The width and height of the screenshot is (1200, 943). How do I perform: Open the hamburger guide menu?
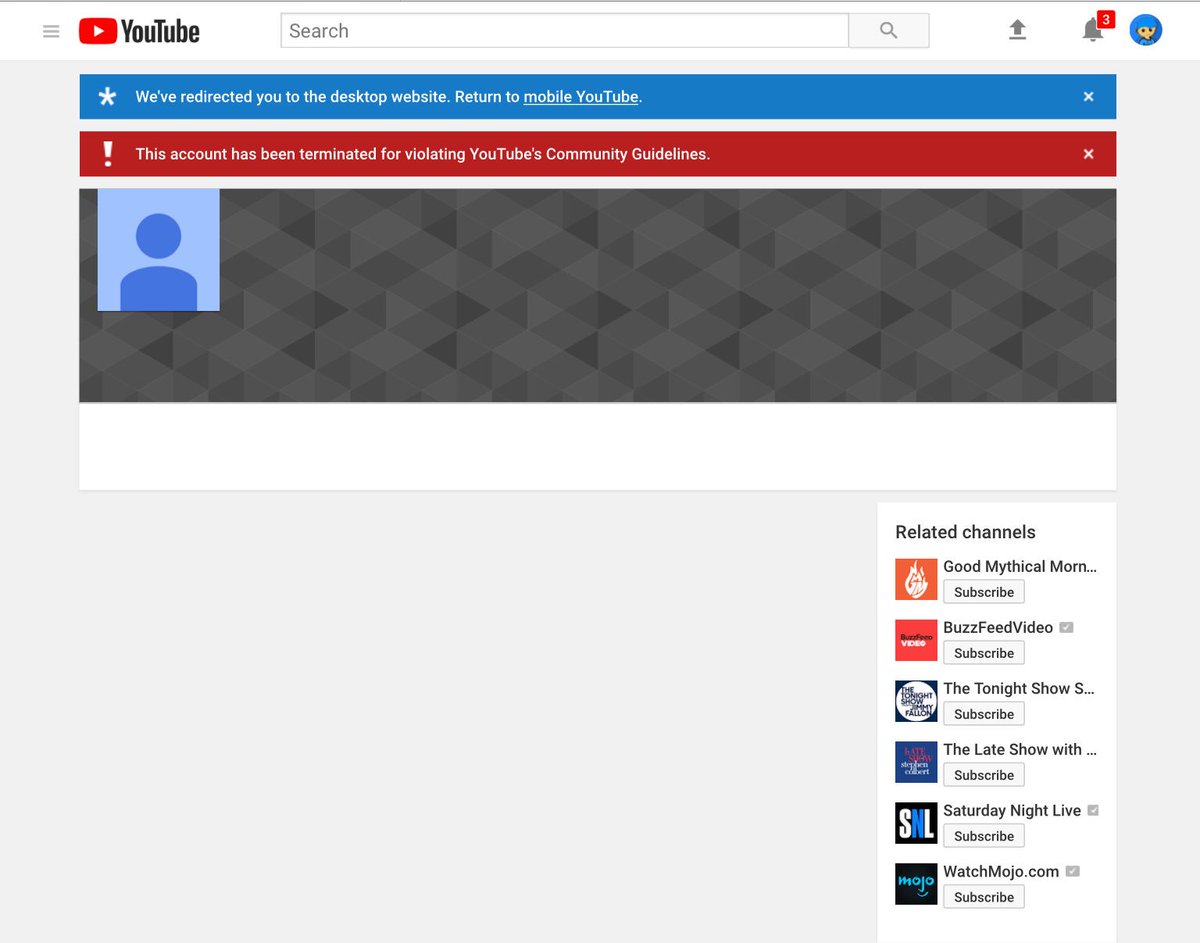click(x=51, y=31)
